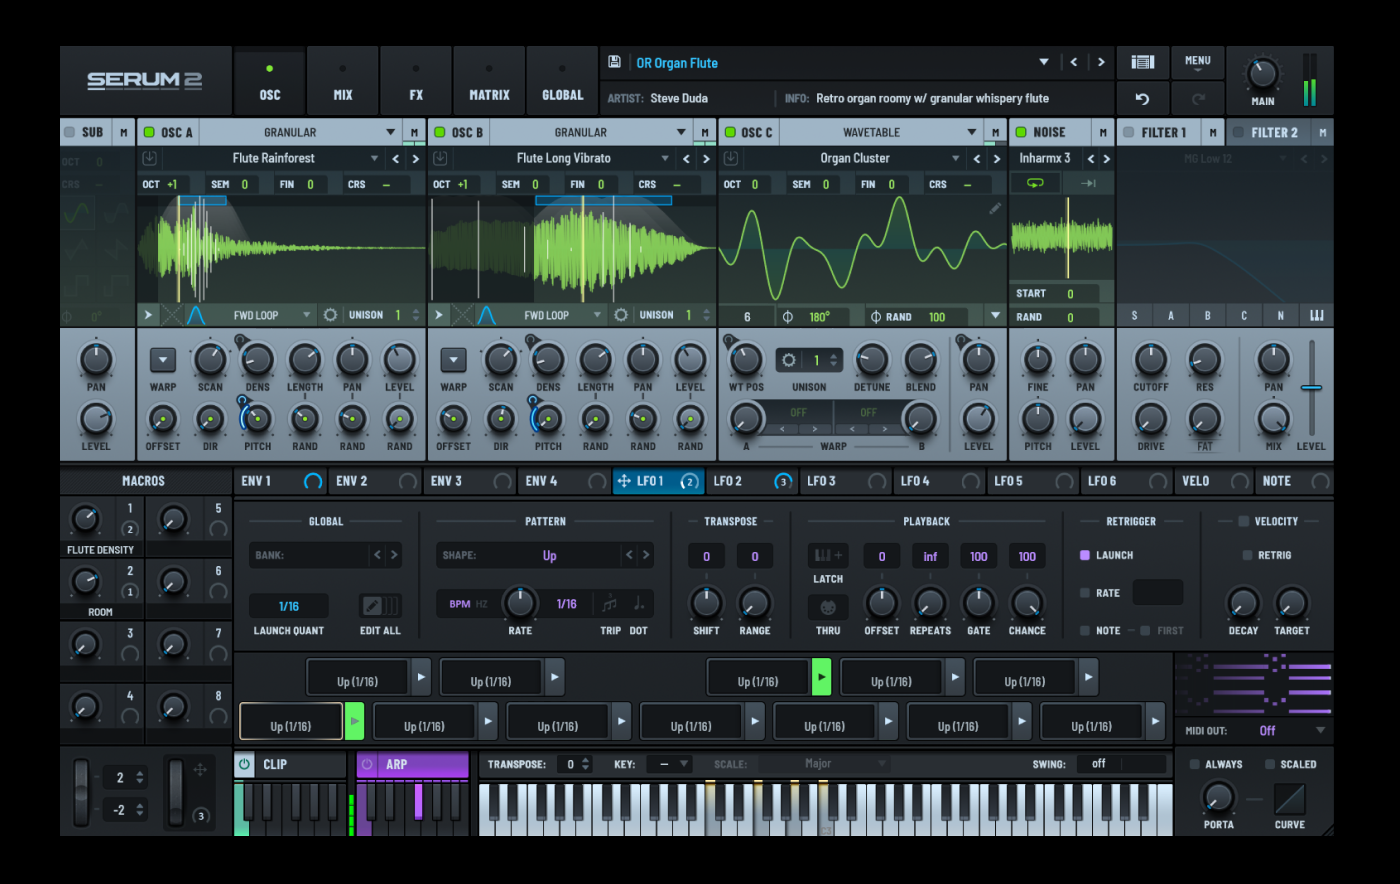Open OSC A Granular type dropdown
The height and width of the screenshot is (884, 1400).
pos(391,132)
